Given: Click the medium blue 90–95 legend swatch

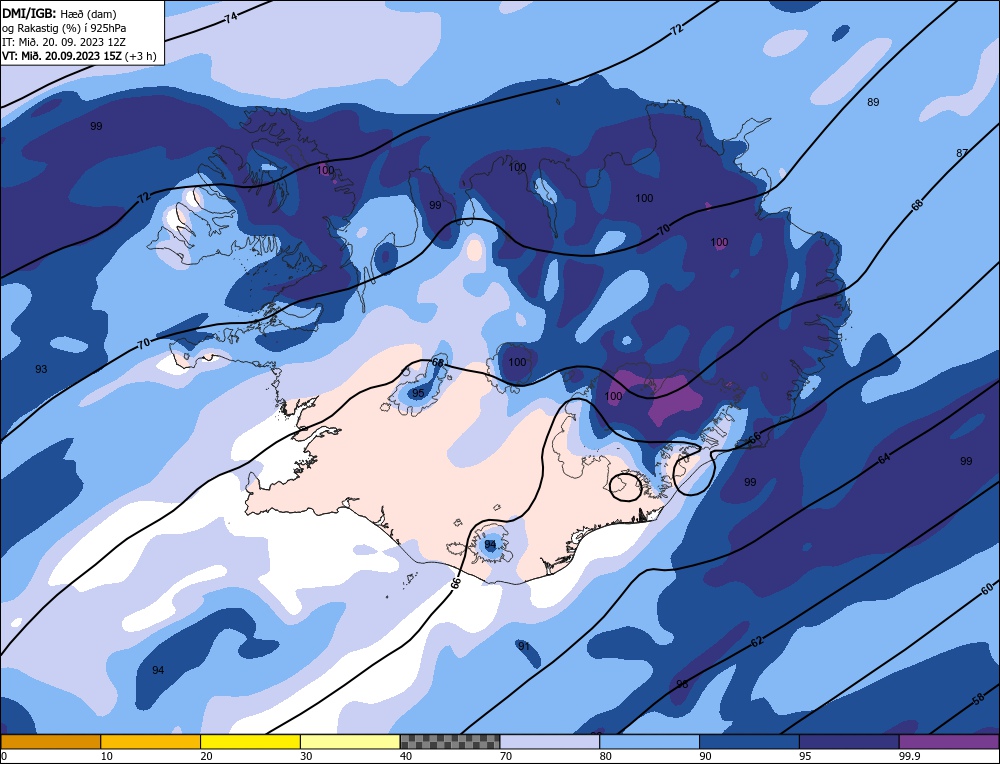Looking at the screenshot, I should click(x=749, y=741).
